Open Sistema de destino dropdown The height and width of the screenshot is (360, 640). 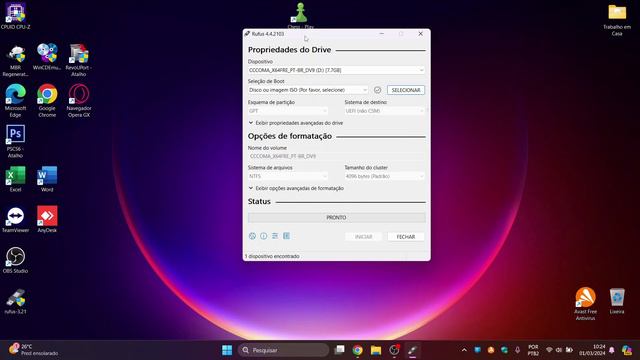(x=384, y=111)
